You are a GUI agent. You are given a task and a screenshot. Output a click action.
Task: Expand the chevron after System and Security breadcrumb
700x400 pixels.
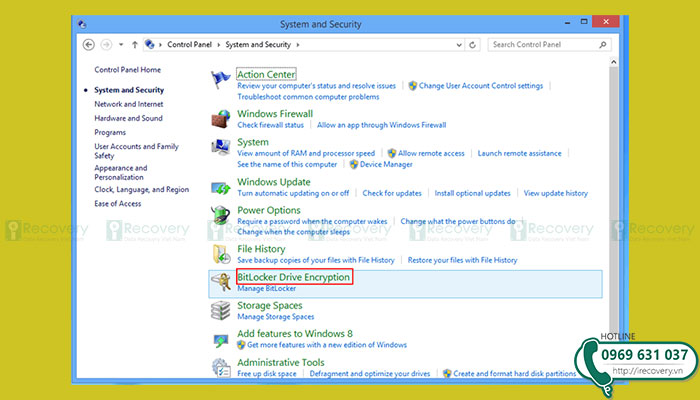[298, 45]
